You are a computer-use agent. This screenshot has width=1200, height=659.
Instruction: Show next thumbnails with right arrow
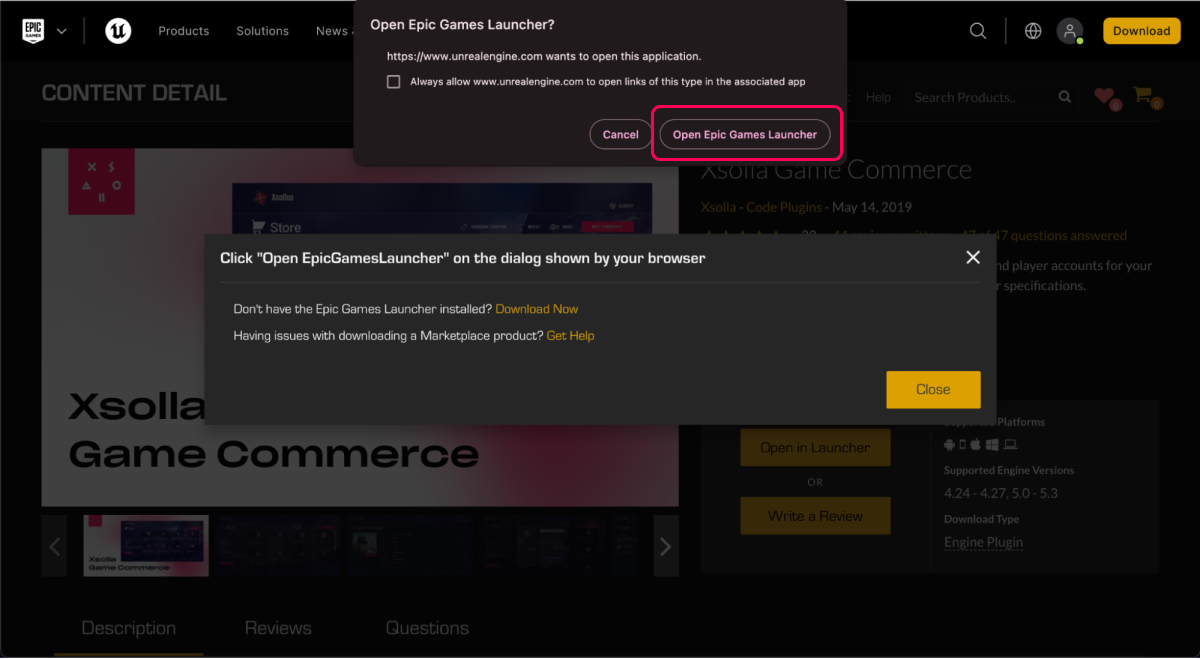[665, 546]
